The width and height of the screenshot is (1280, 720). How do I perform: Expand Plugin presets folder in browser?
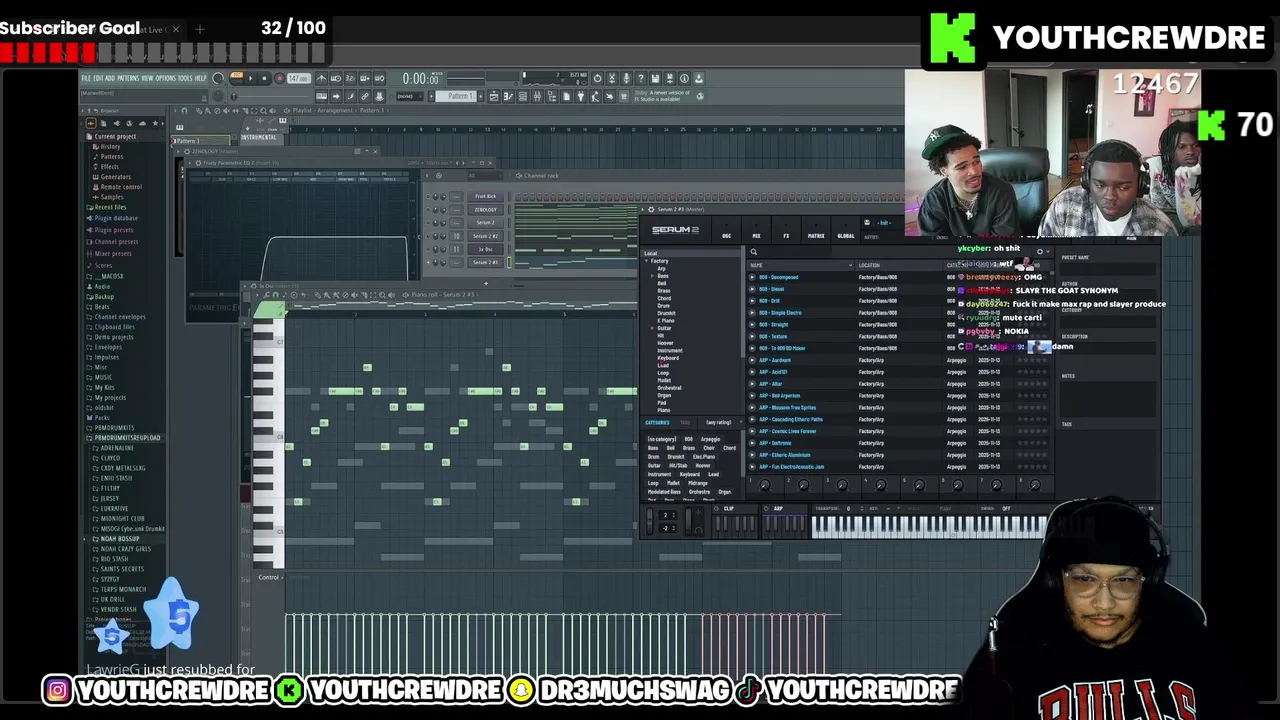point(113,230)
